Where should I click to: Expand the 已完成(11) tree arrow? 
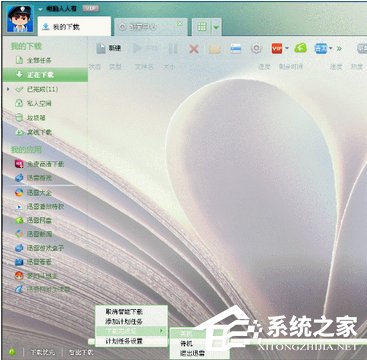pos(8,89)
